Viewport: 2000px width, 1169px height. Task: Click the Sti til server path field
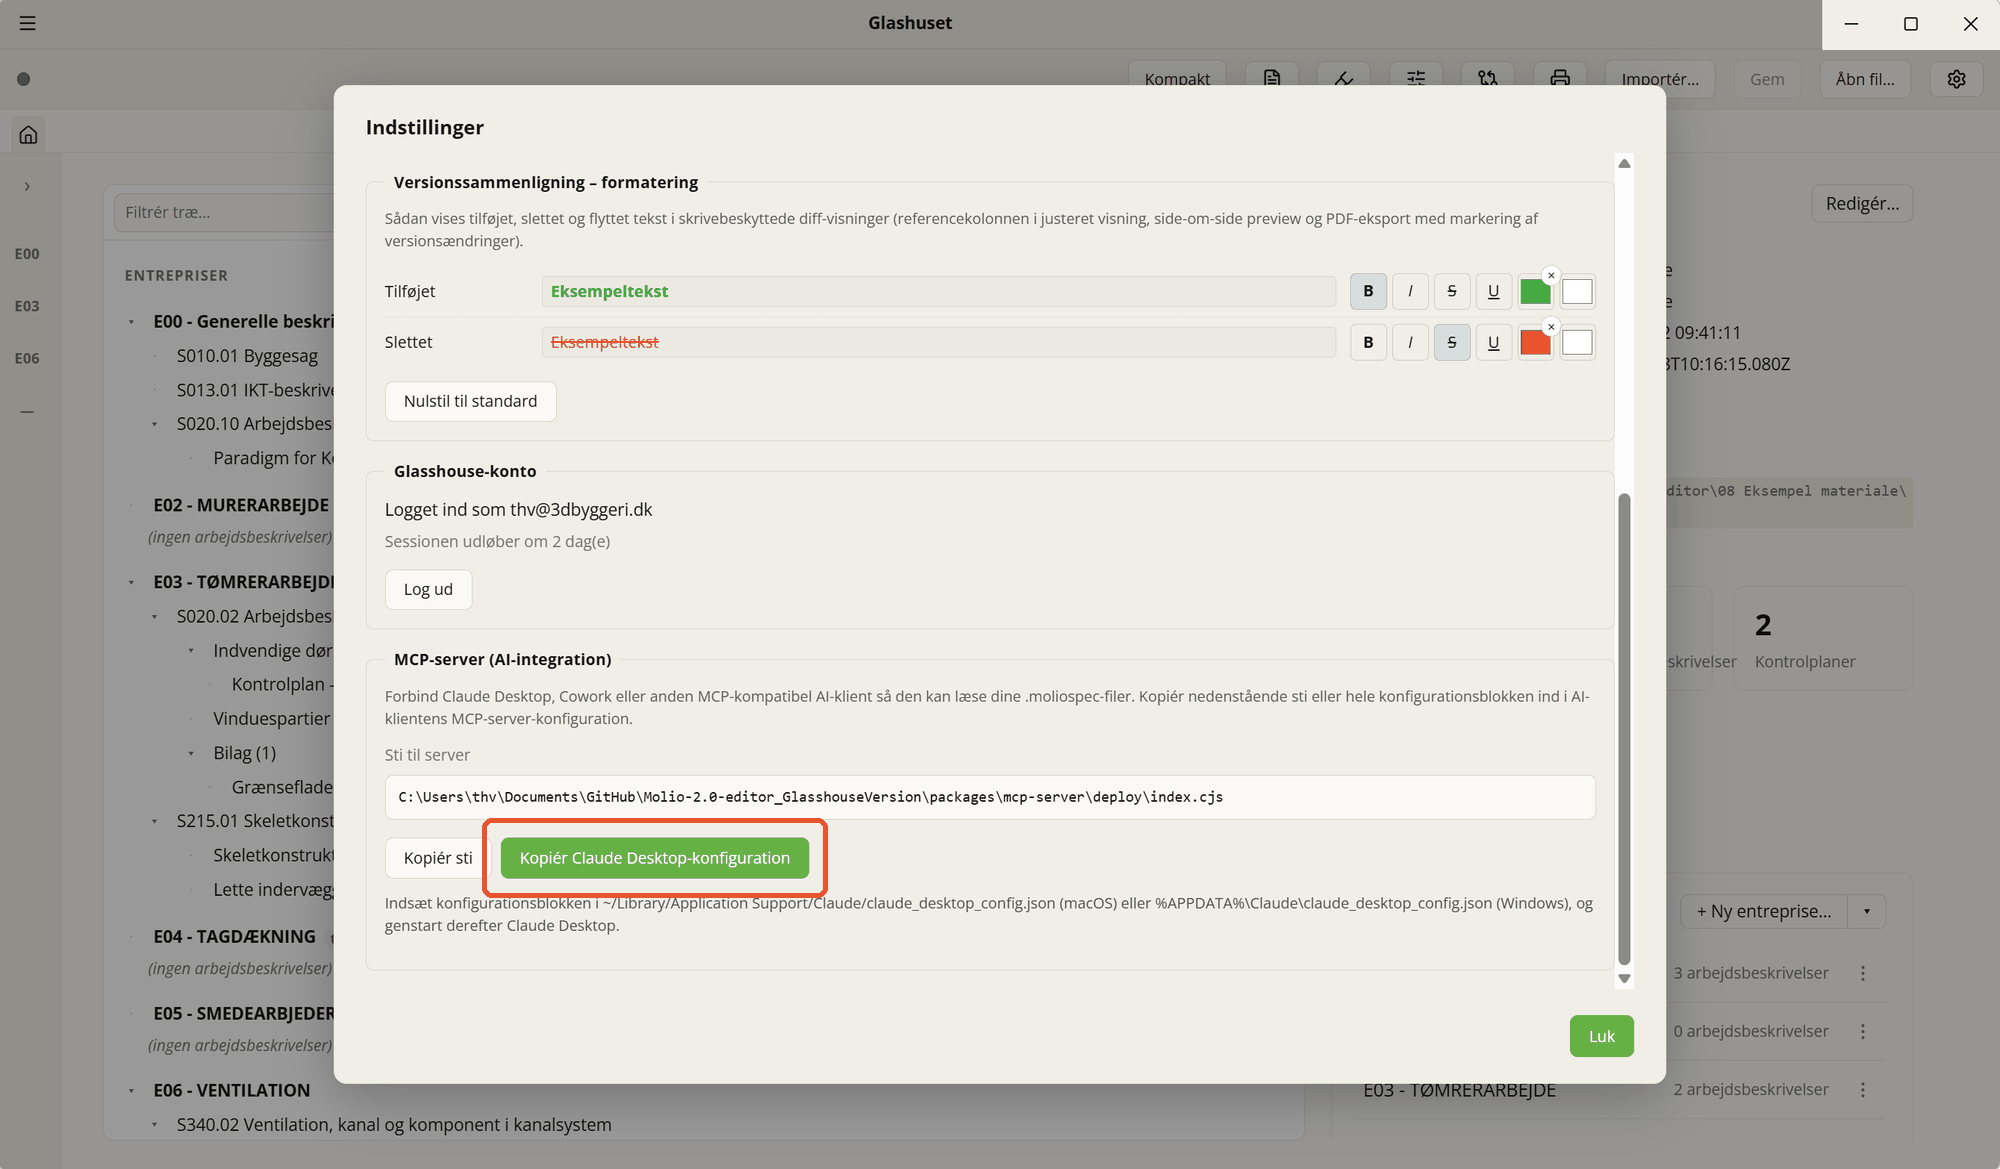point(989,797)
